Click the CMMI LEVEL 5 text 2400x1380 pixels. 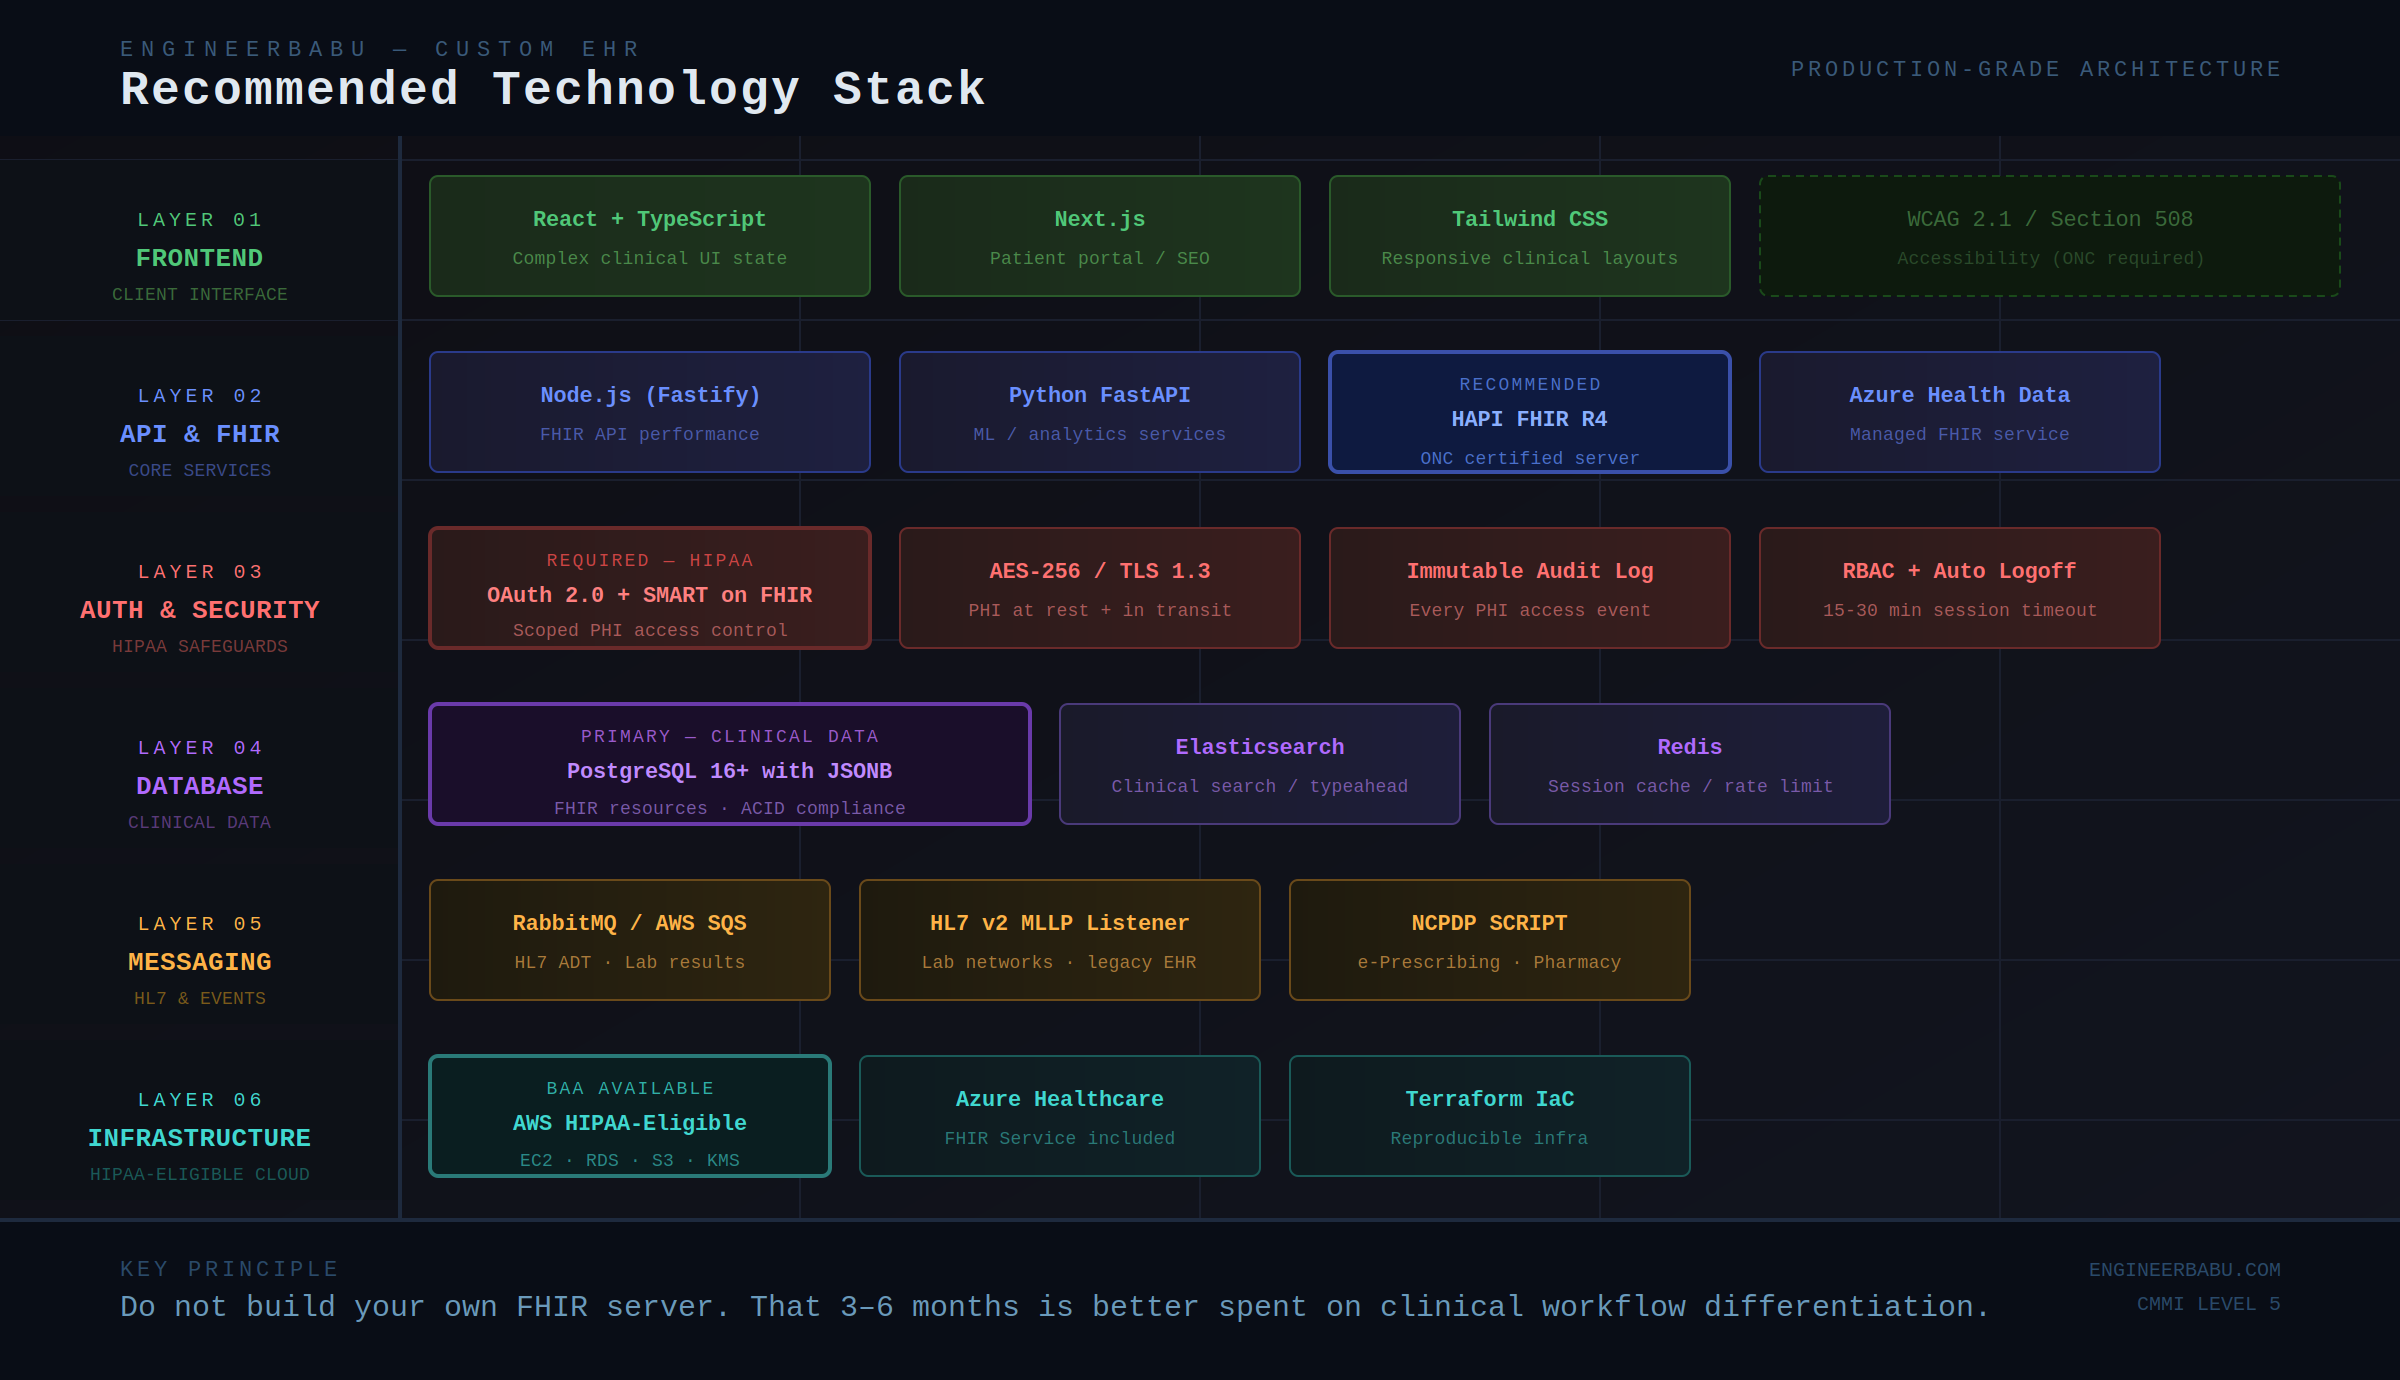coord(2209,1304)
